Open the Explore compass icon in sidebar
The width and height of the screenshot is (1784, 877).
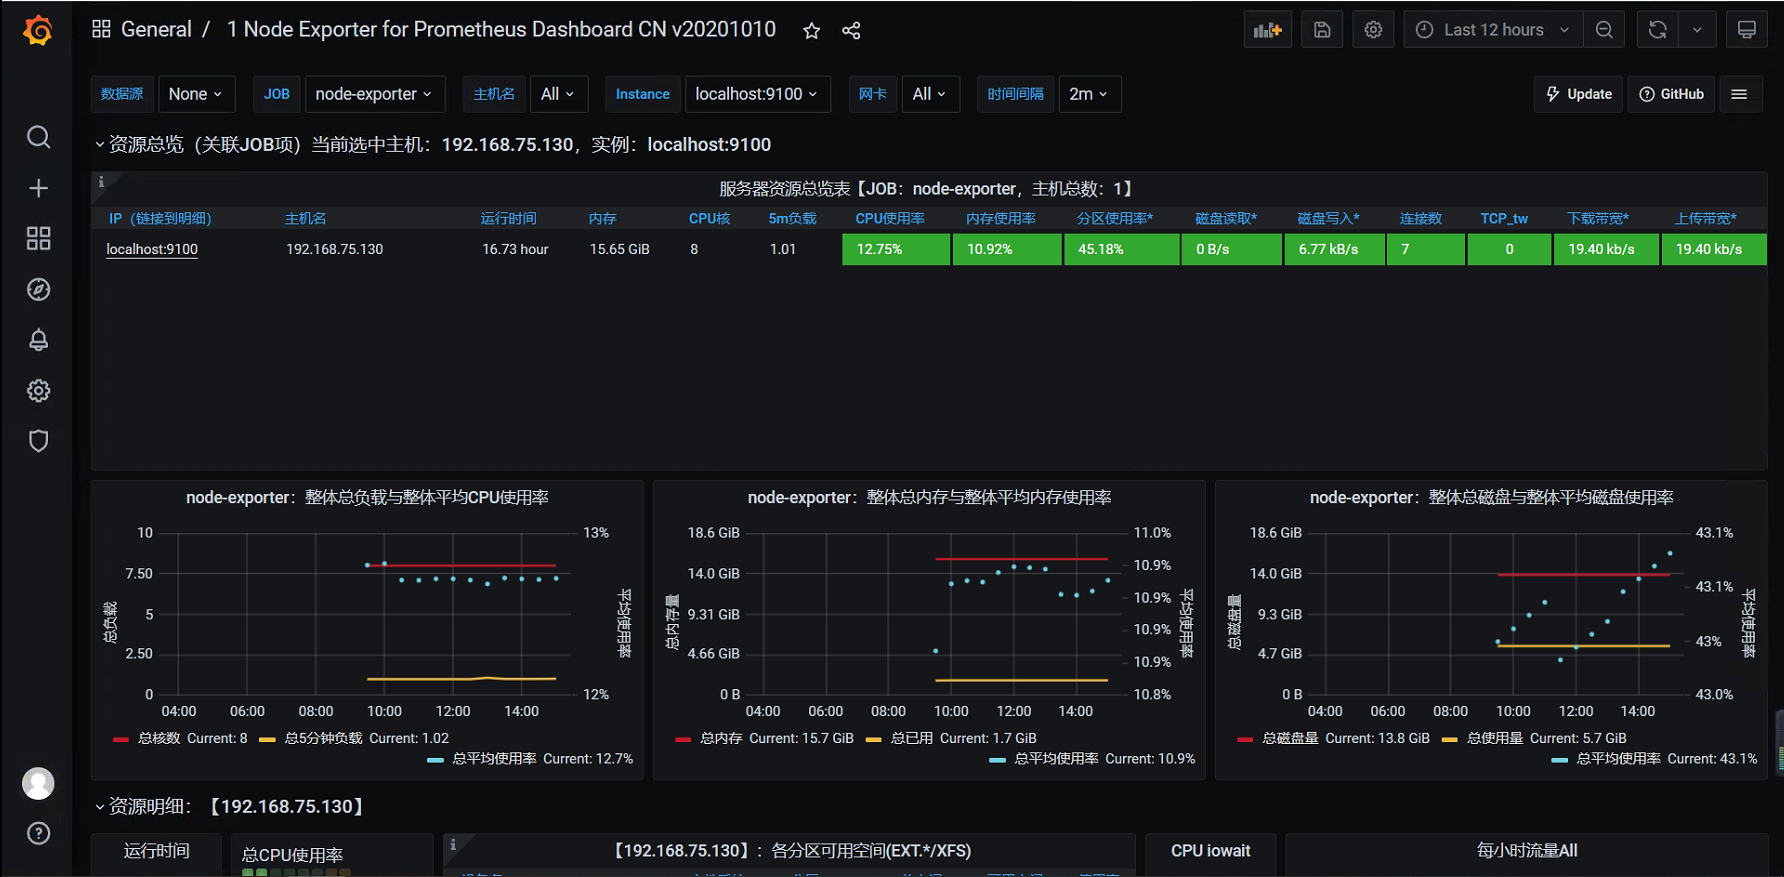click(x=38, y=290)
